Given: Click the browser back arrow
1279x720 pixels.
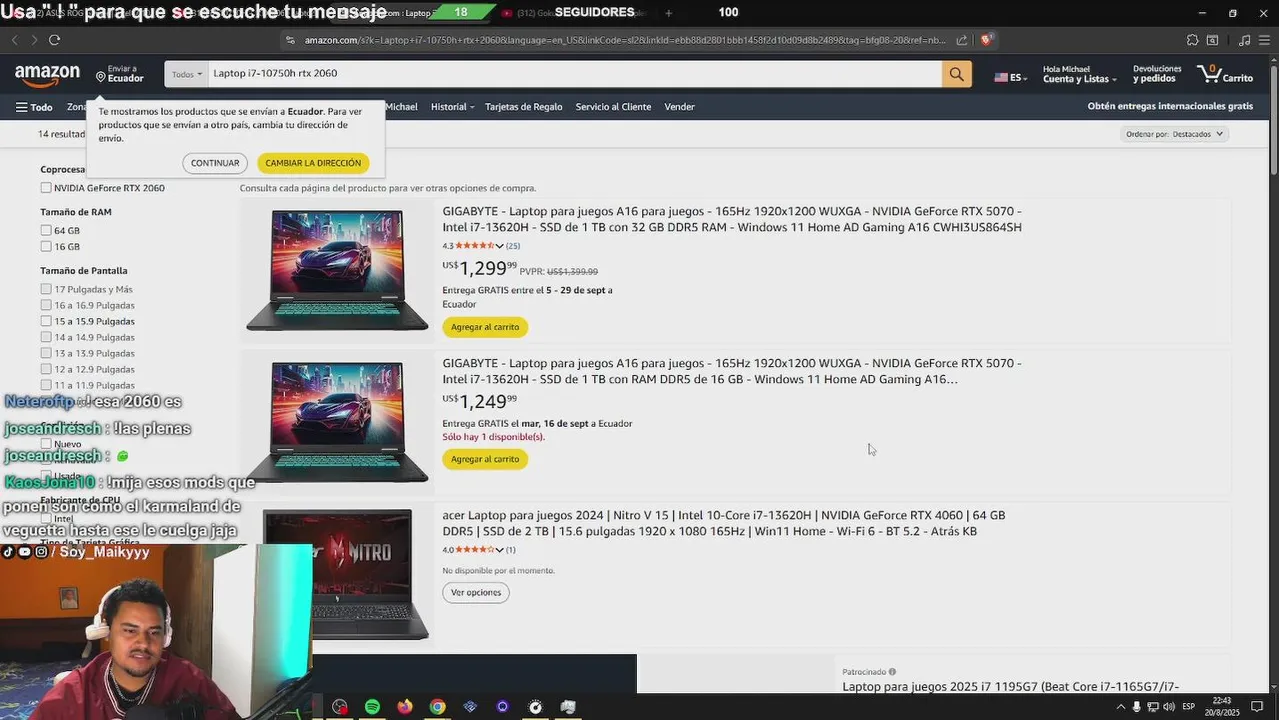Looking at the screenshot, I should point(15,40).
